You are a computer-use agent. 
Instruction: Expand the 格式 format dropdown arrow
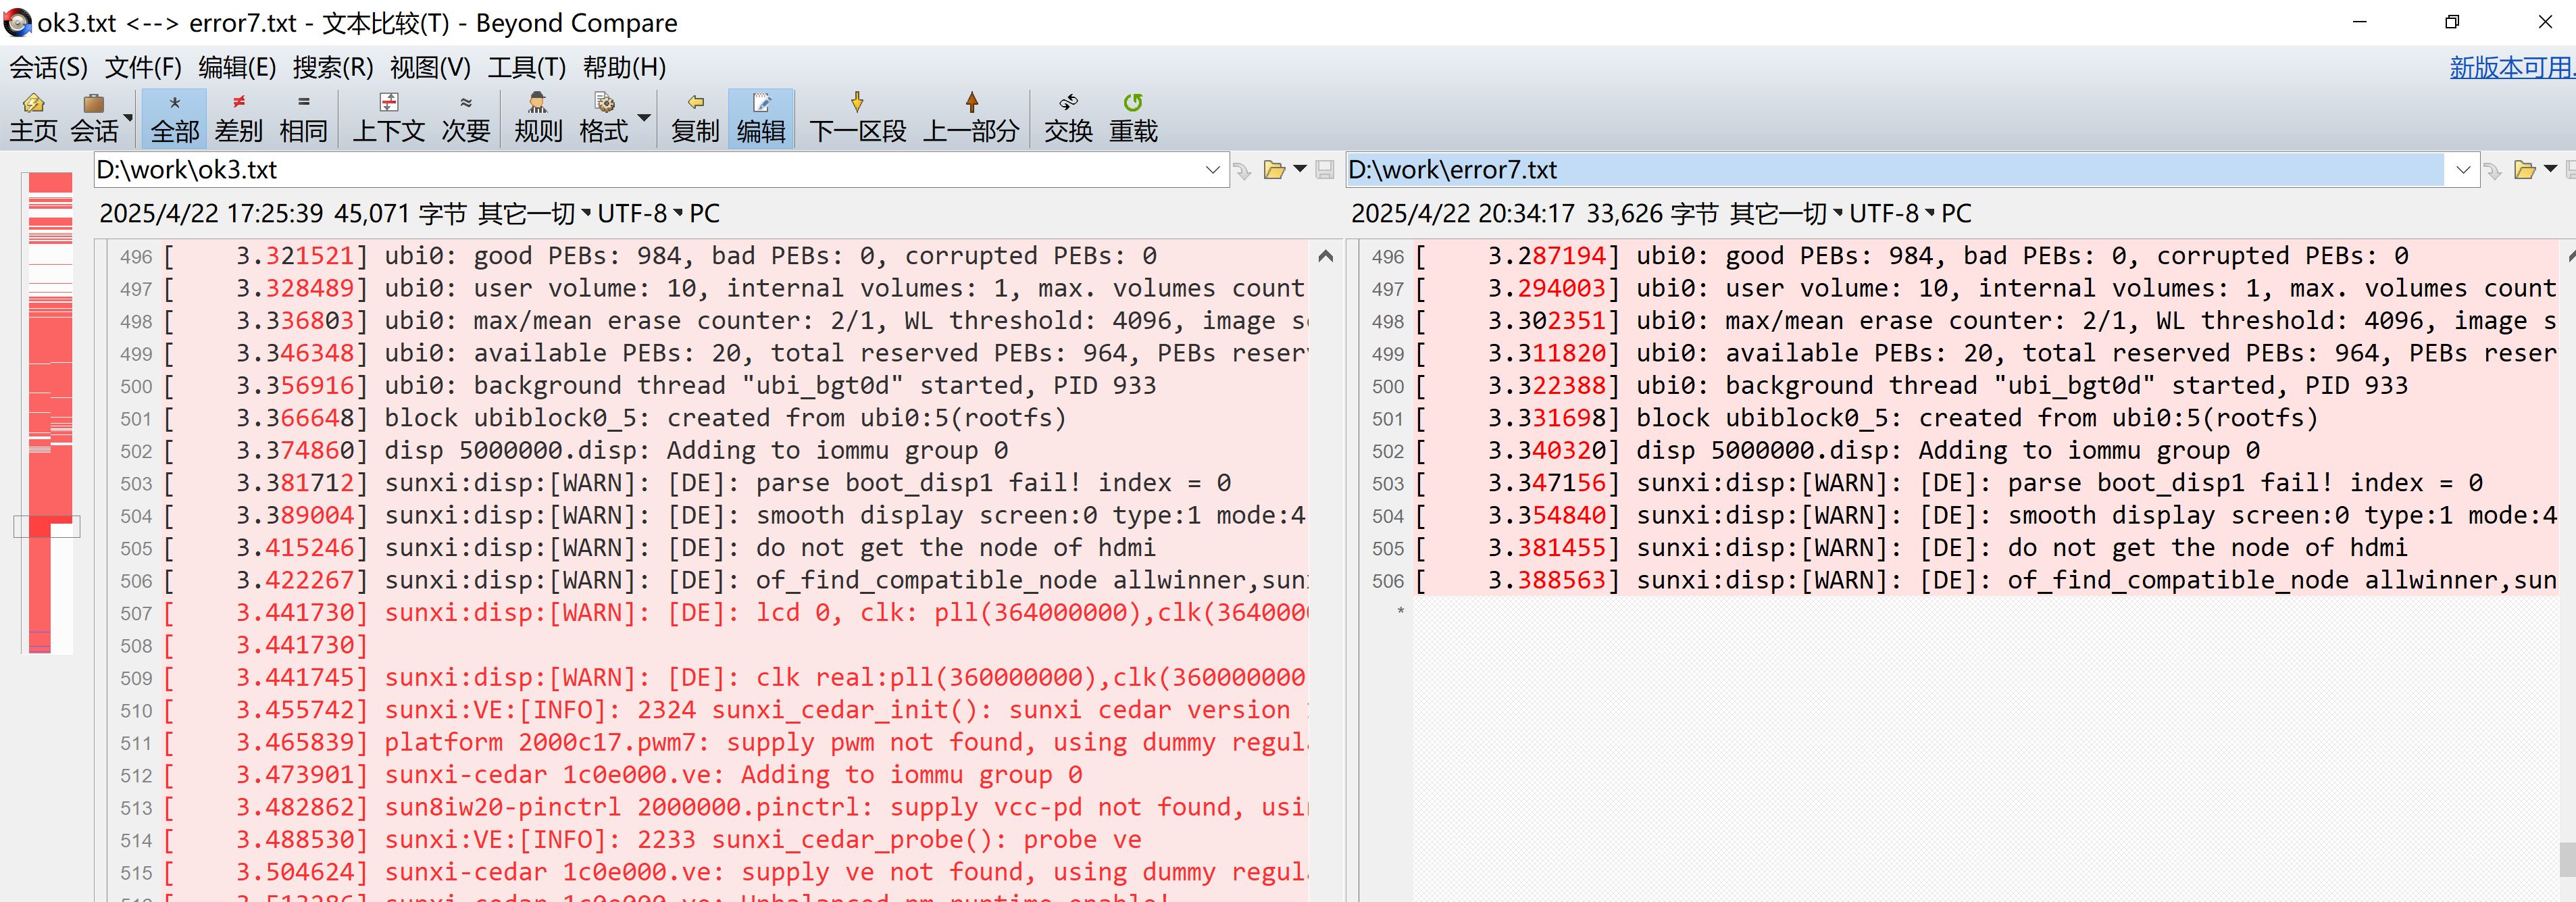point(644,118)
